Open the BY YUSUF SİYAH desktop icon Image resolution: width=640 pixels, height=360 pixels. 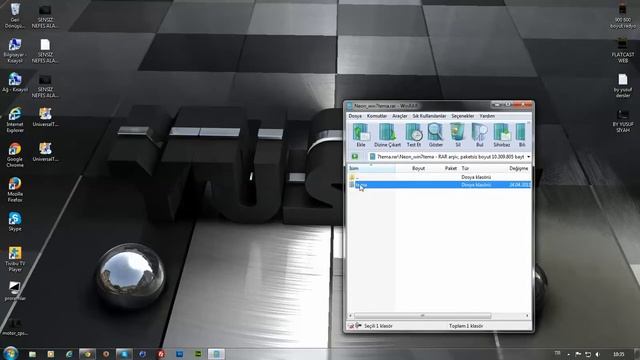tap(622, 120)
